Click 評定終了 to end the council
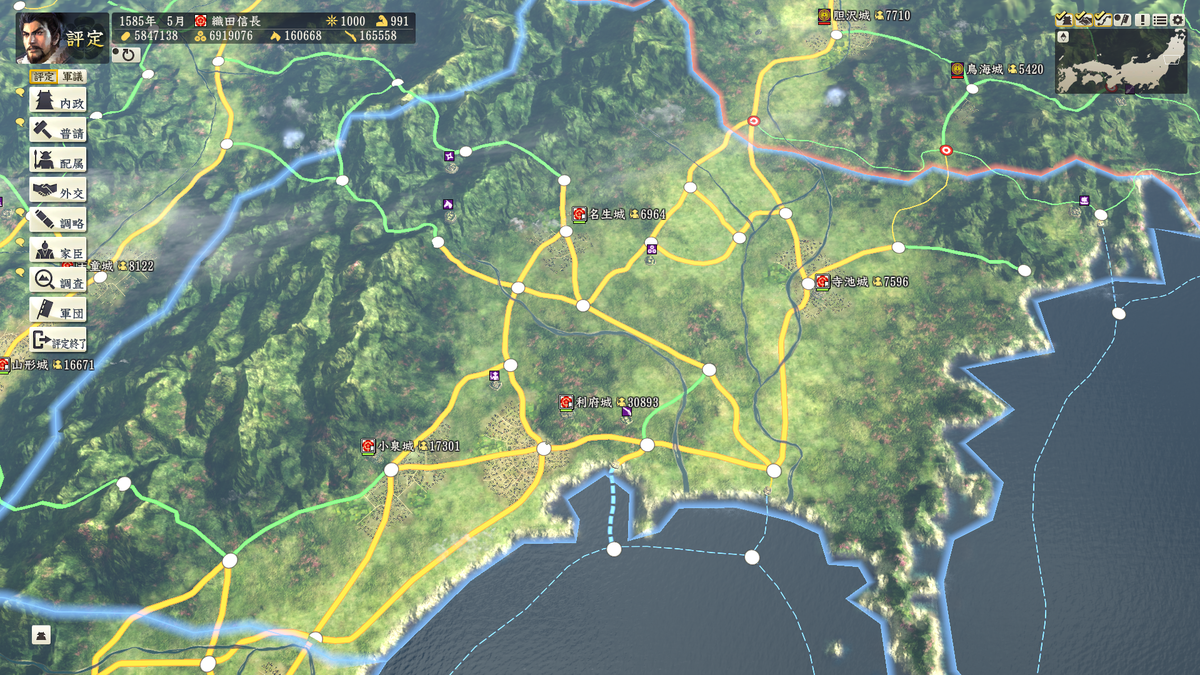This screenshot has width=1200, height=675. 58,341
